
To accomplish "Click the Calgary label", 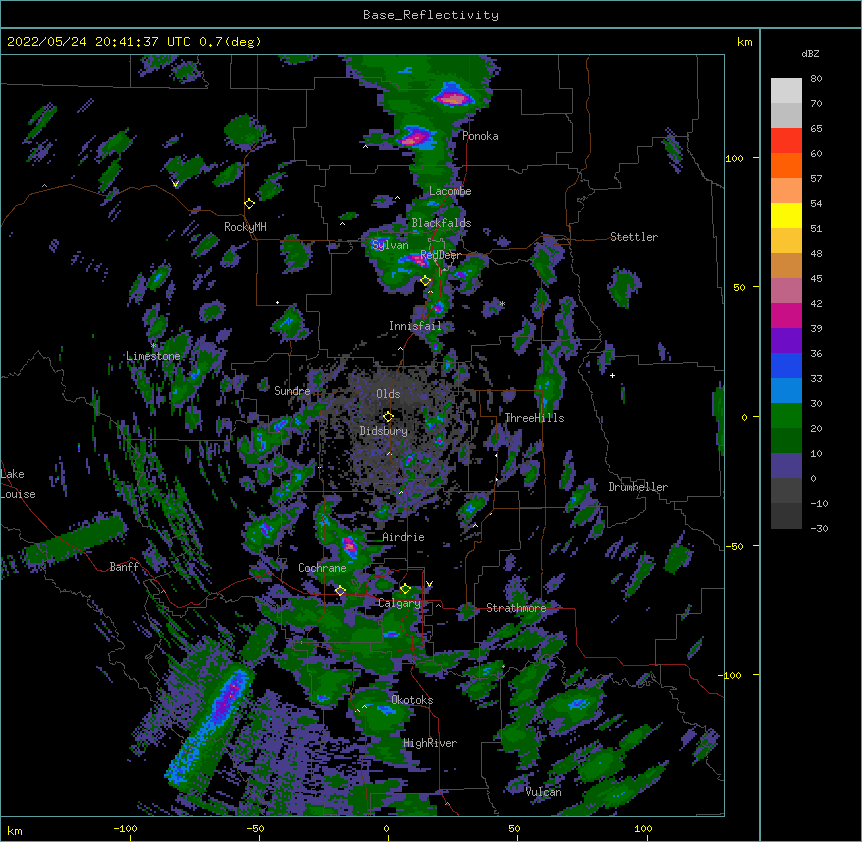I will tap(400, 603).
